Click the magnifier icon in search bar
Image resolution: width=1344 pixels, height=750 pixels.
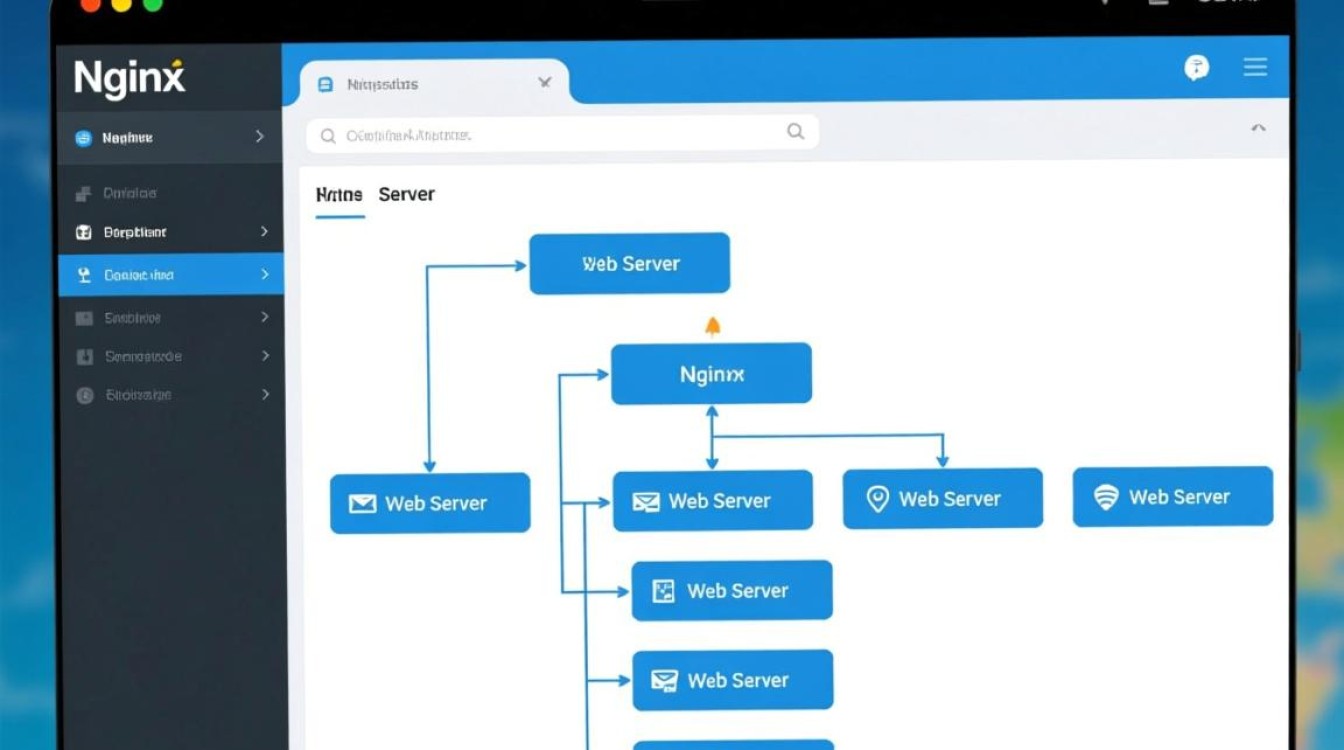pyautogui.click(x=795, y=131)
